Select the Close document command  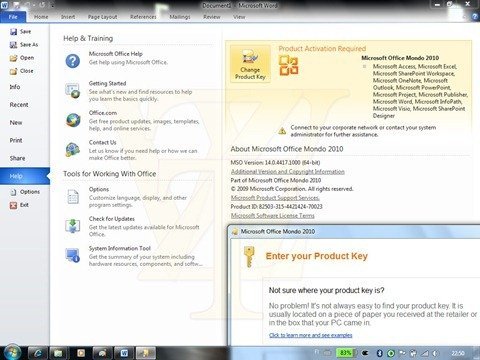pyautogui.click(x=22, y=71)
